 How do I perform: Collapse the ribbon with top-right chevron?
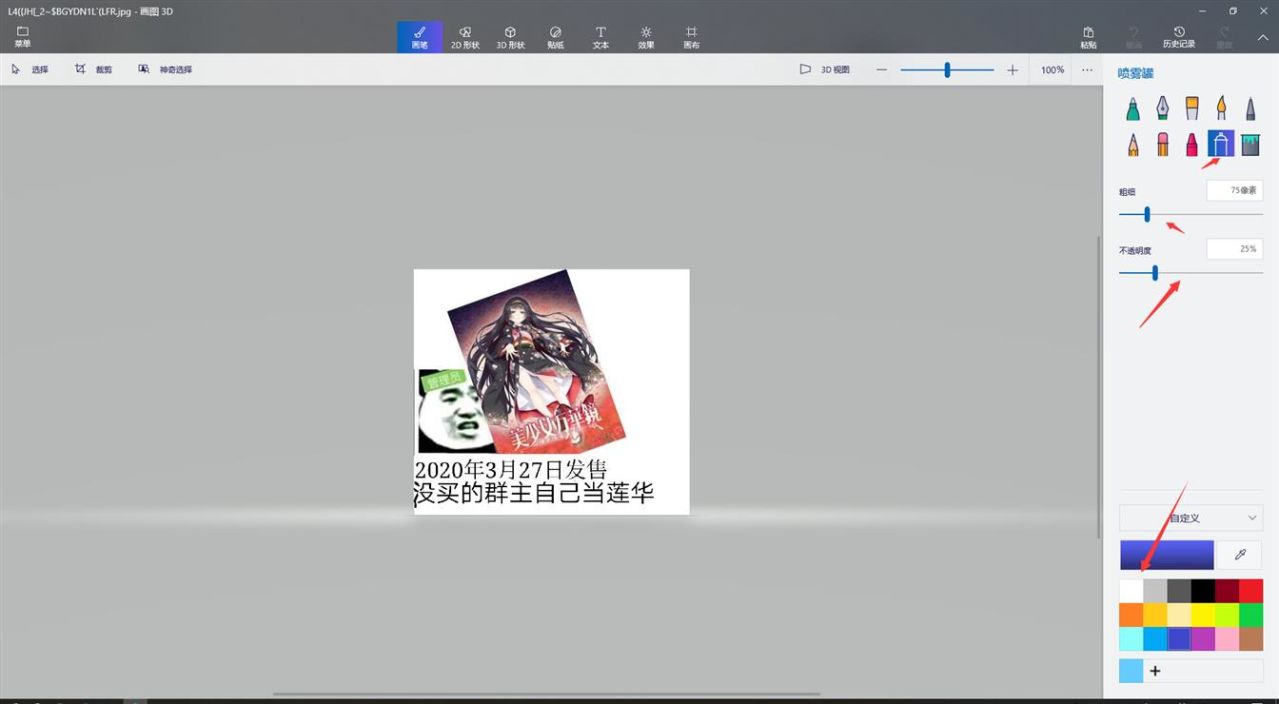(x=1262, y=37)
